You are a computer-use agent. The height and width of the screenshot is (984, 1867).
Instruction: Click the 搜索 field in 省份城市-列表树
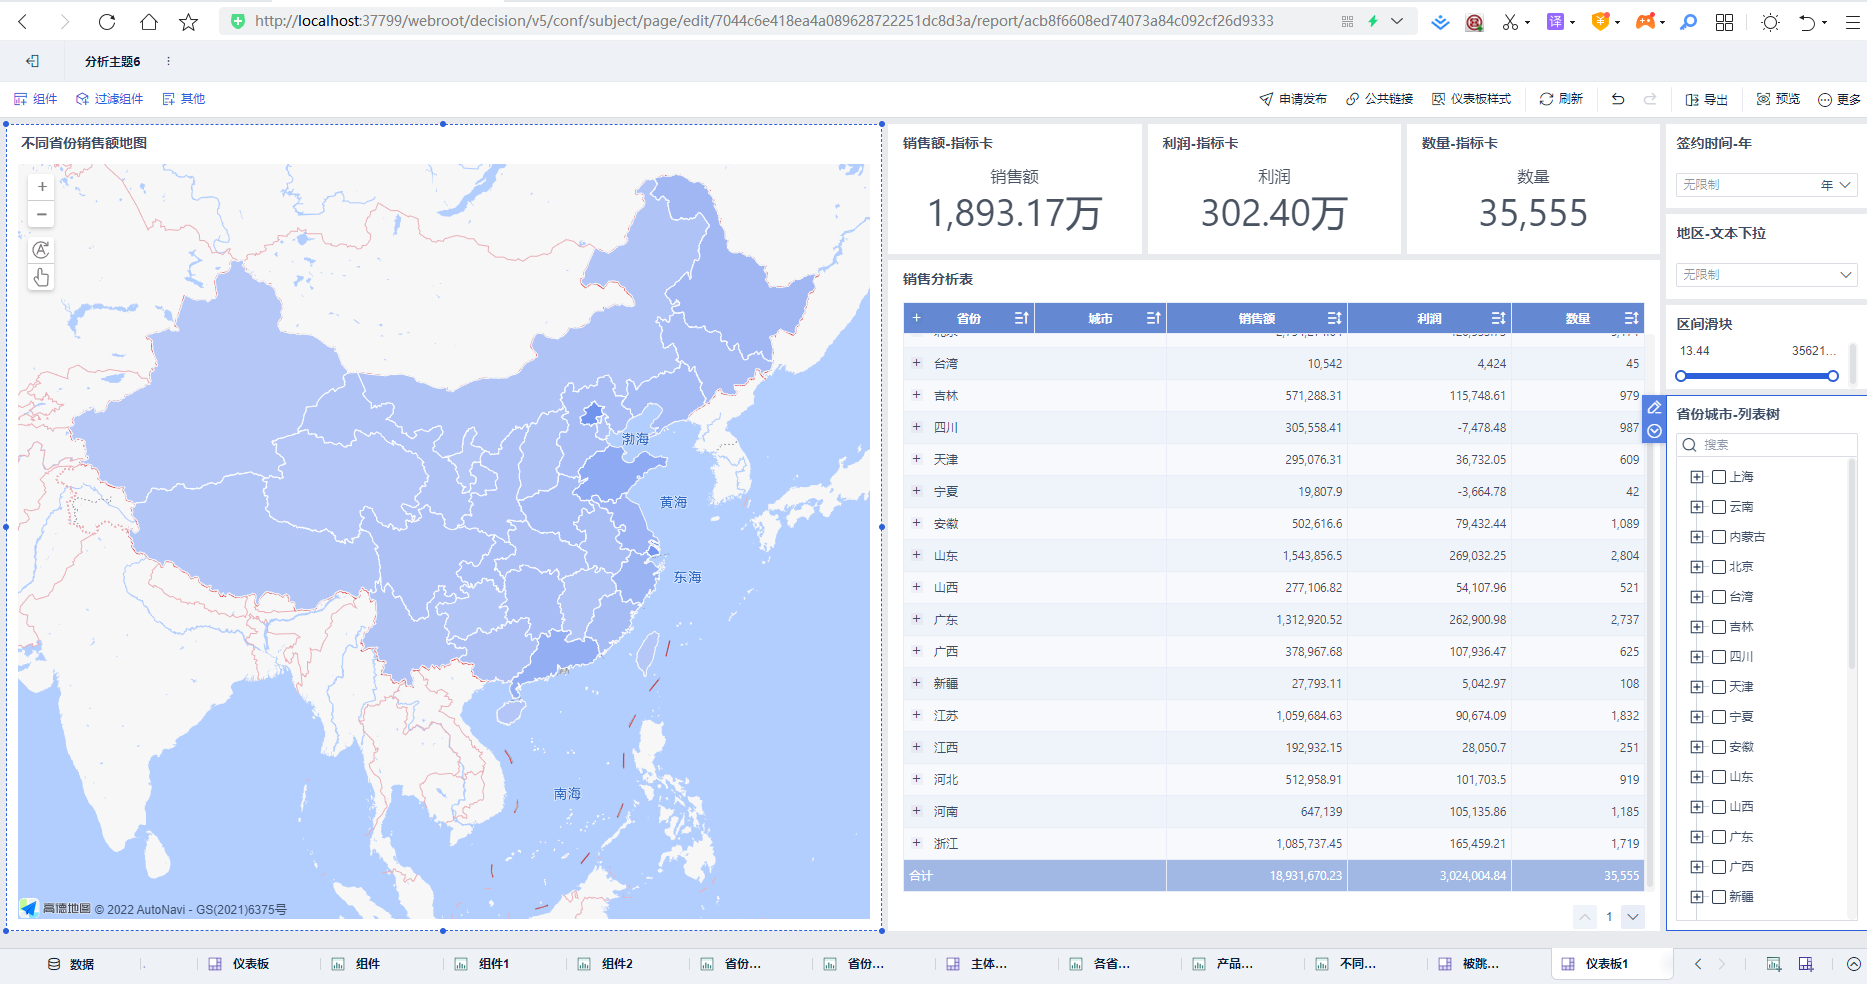click(1766, 445)
